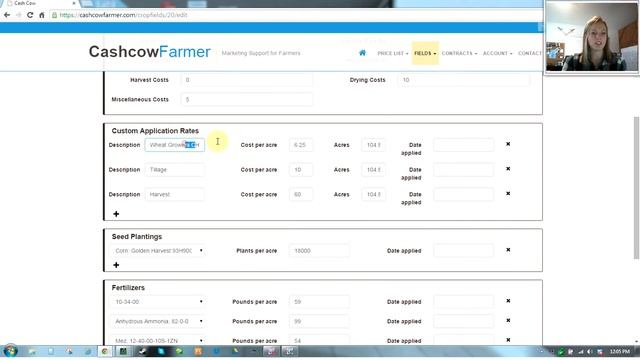Remove the Wheat Growers custom application row
This screenshot has width=640, height=360.
point(508,144)
